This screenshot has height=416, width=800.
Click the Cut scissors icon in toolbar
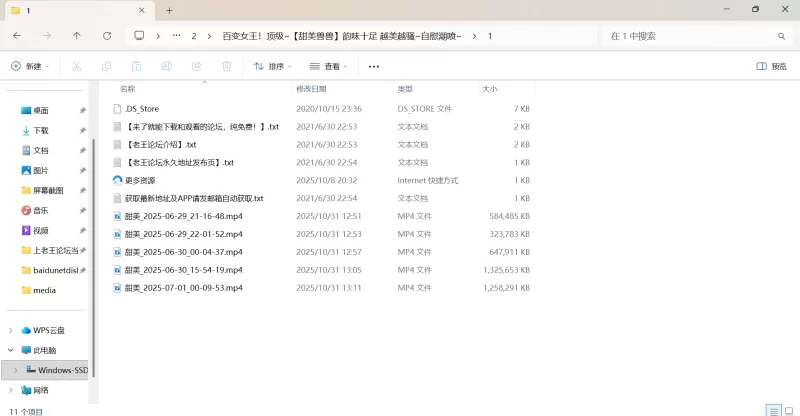[x=76, y=66]
